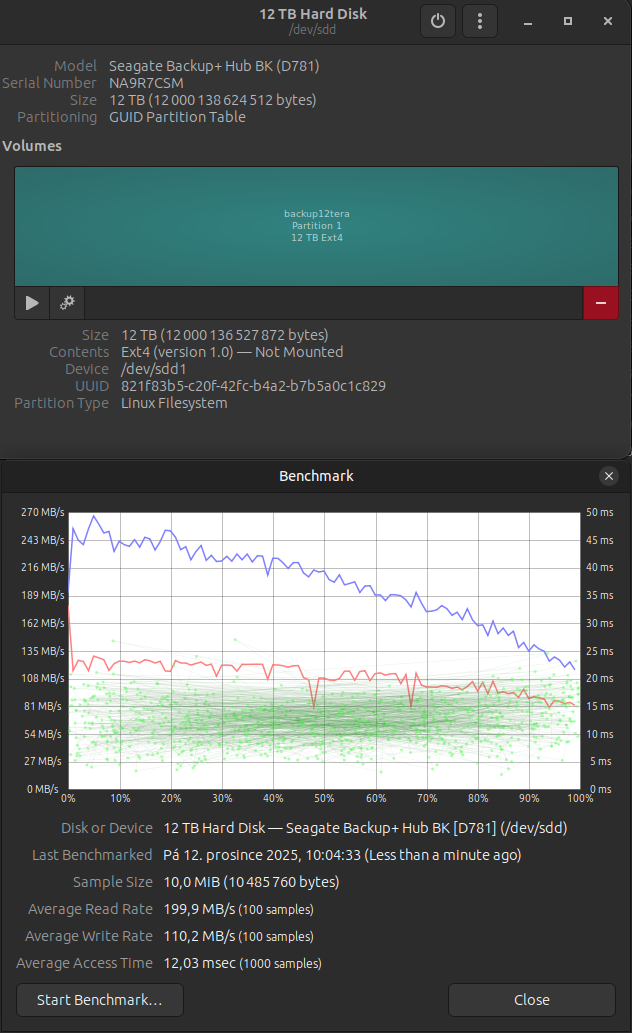The image size is (632, 1033).
Task: Click the serial number NA9R7CSM
Action: [x=146, y=83]
